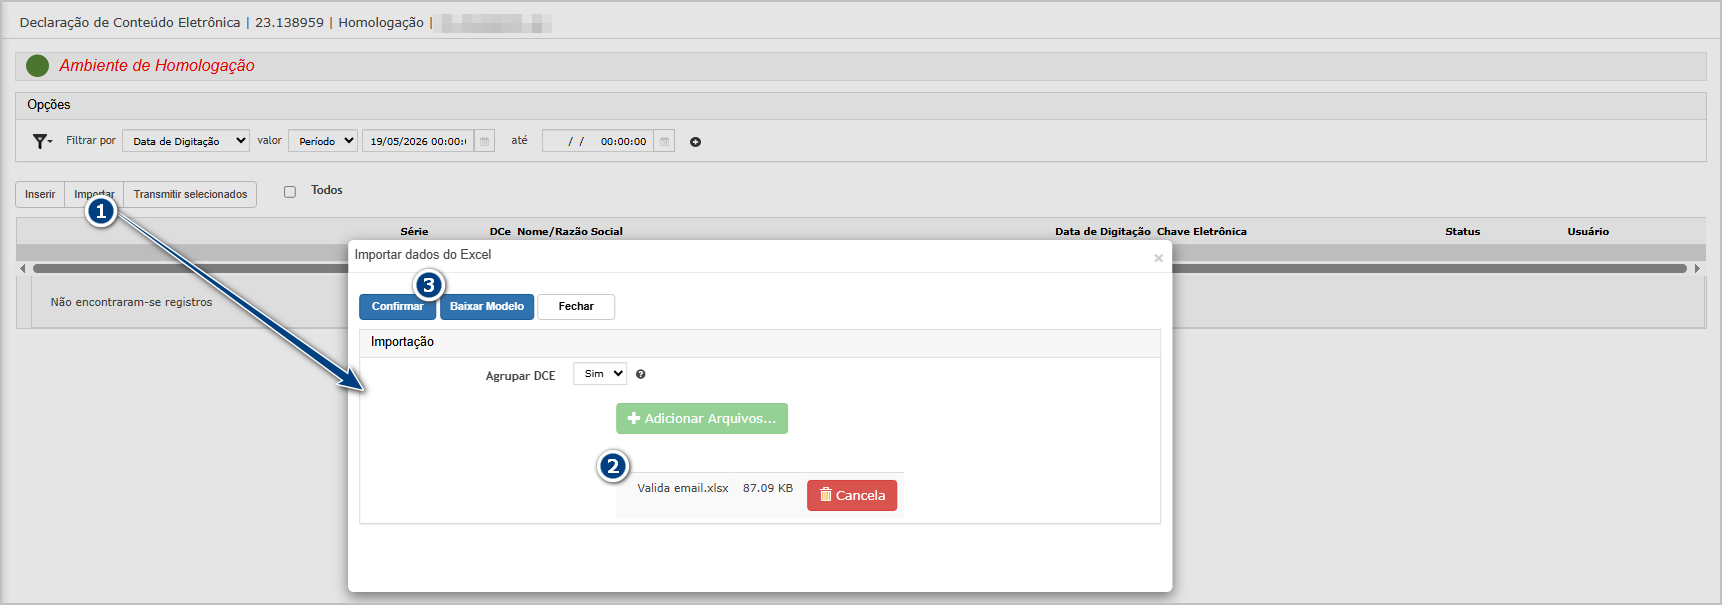Add filter with plus circle icon
Screen dimensions: 1722x605
coord(695,142)
